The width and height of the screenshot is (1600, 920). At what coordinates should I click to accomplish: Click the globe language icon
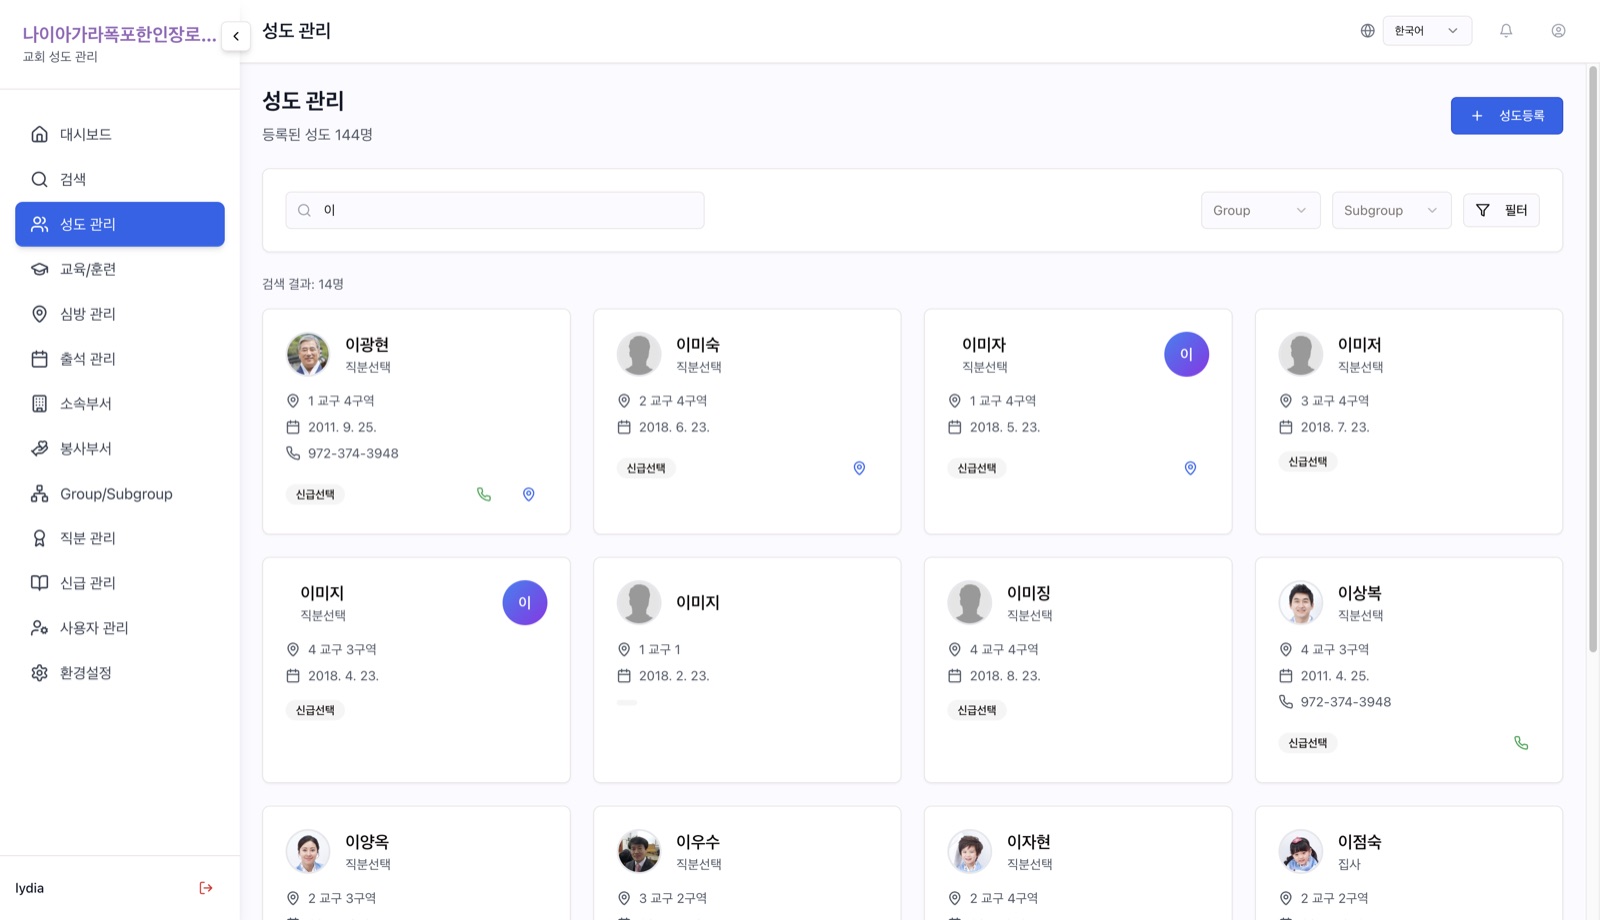pyautogui.click(x=1367, y=31)
